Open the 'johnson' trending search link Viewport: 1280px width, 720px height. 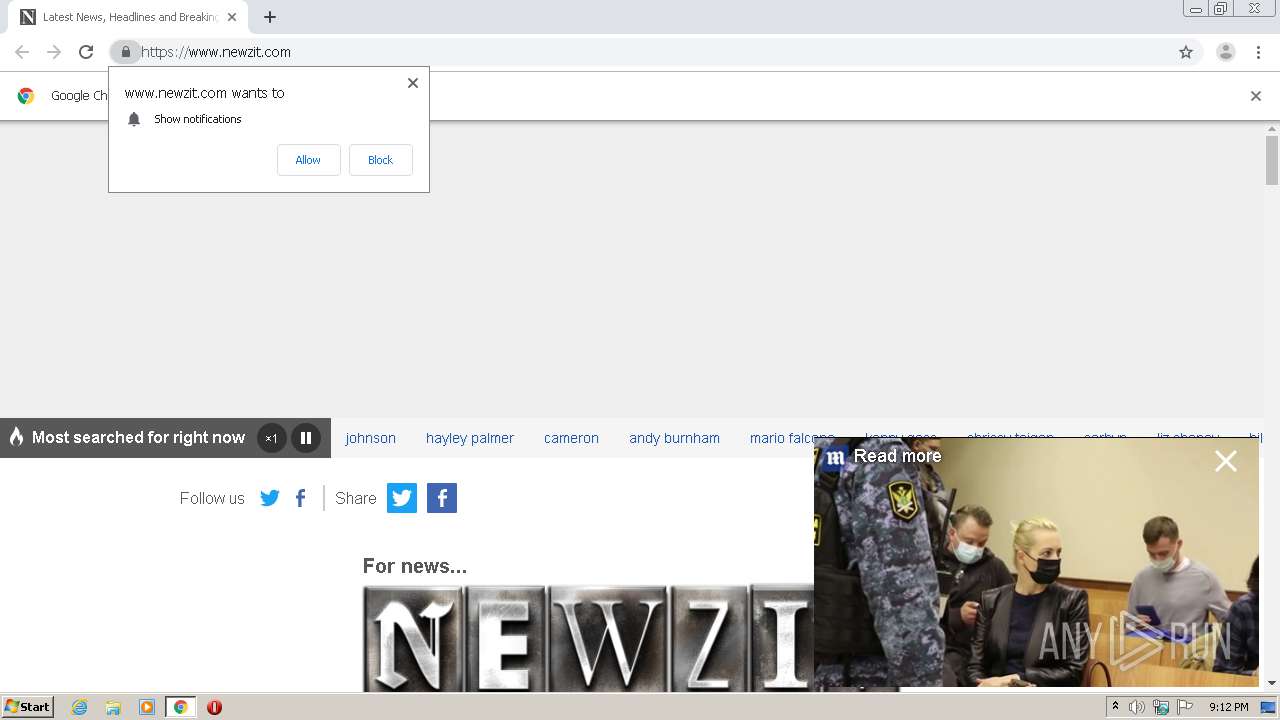pos(371,438)
